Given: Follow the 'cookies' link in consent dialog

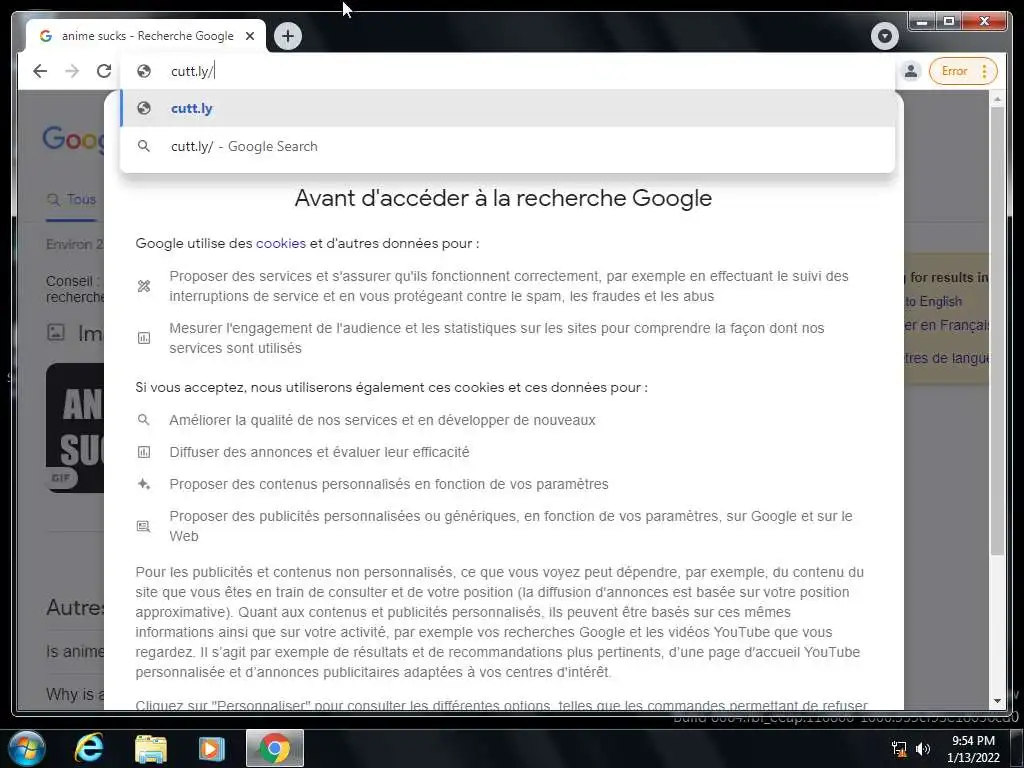Looking at the screenshot, I should (281, 244).
